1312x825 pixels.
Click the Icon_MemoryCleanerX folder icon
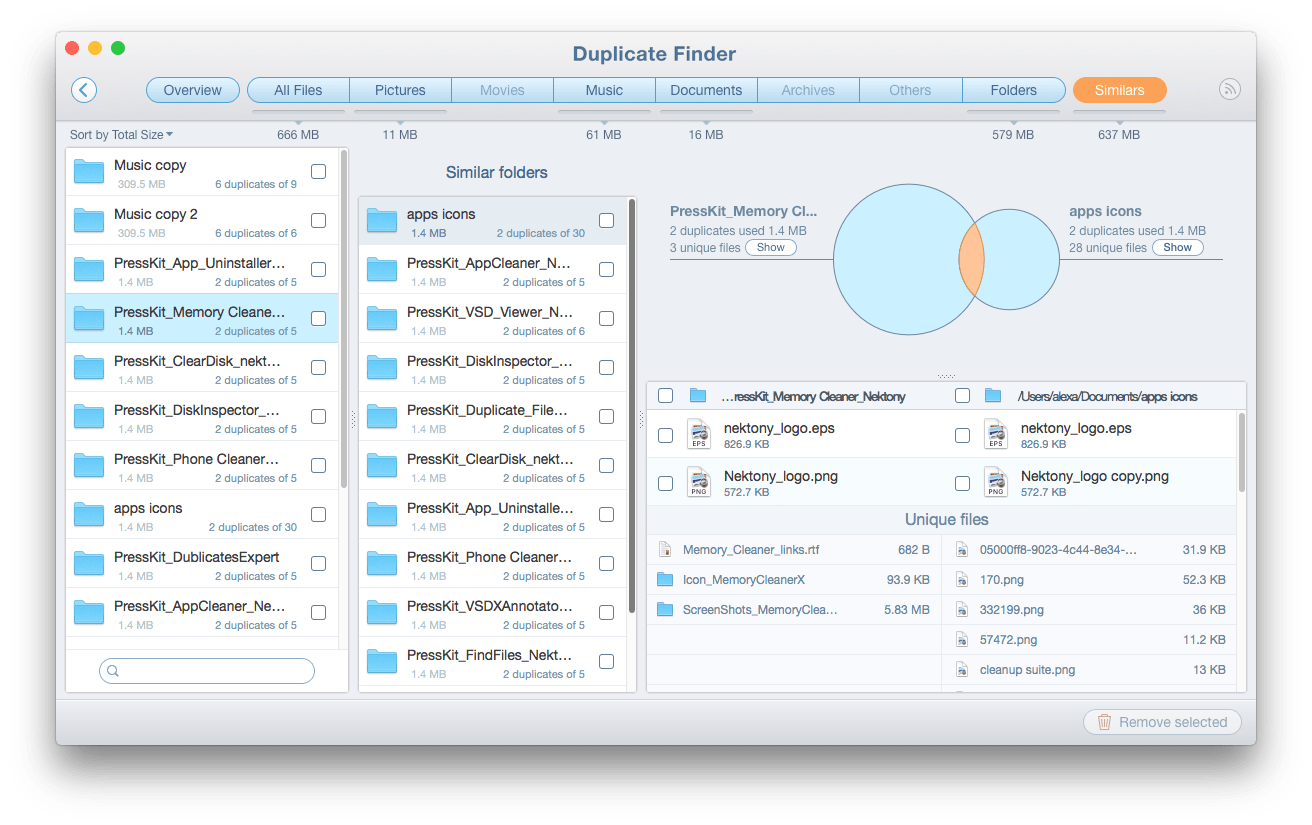click(665, 579)
